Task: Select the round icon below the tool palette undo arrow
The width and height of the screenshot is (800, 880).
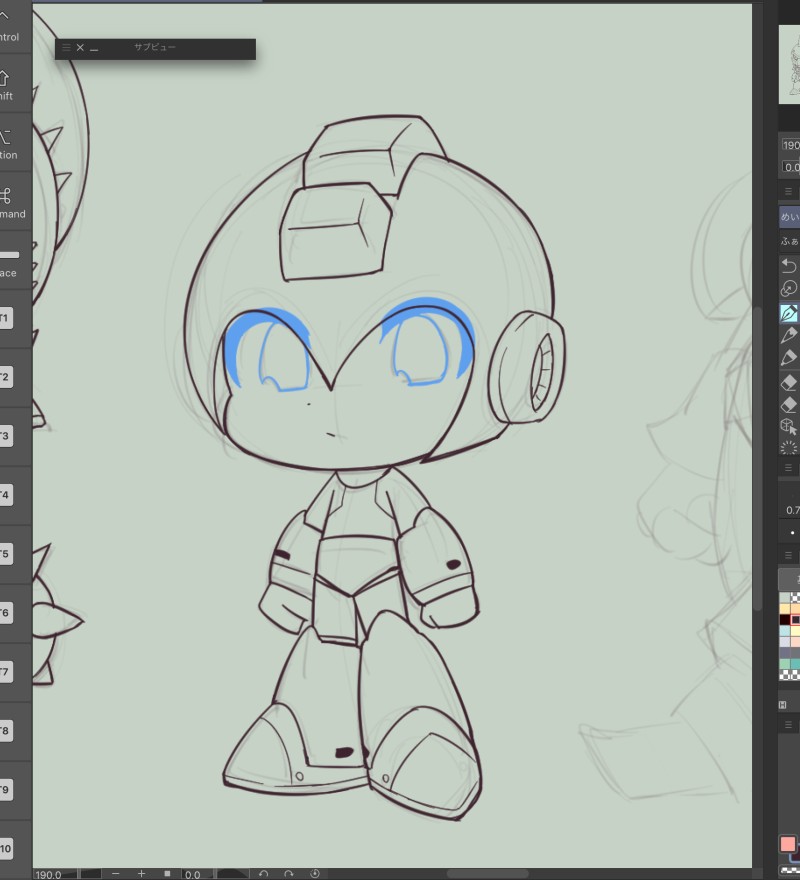Action: coord(789,289)
